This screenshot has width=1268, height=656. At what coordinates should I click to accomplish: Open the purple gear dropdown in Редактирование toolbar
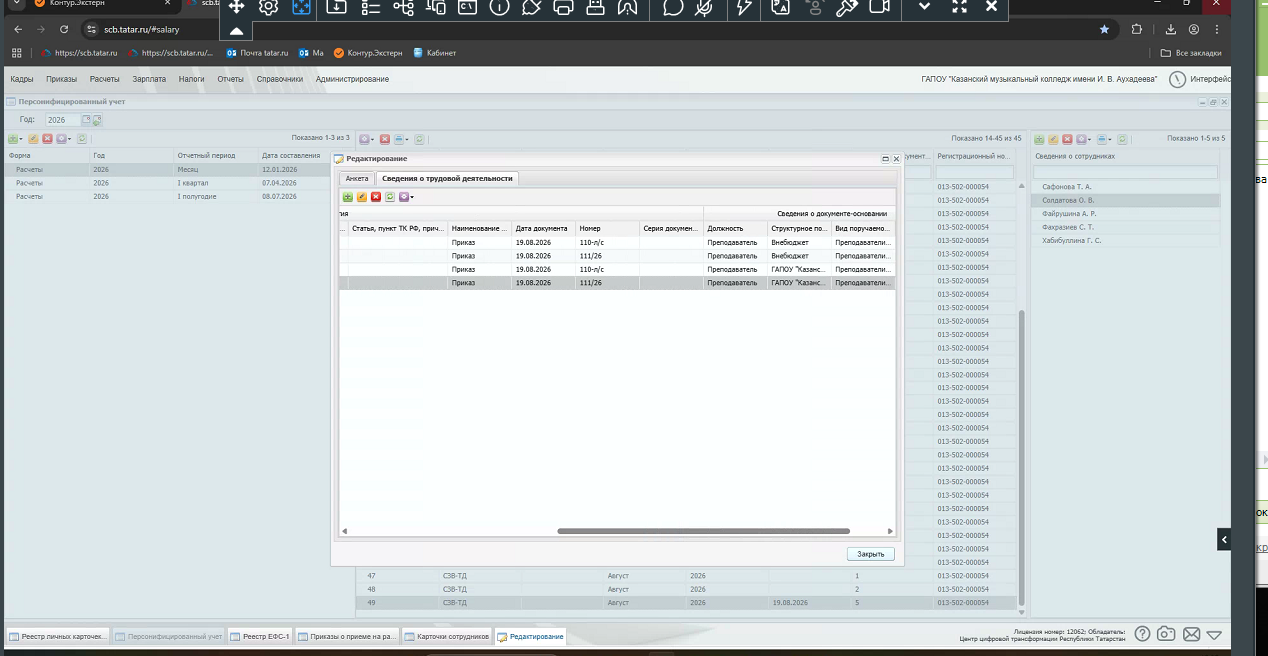[406, 197]
